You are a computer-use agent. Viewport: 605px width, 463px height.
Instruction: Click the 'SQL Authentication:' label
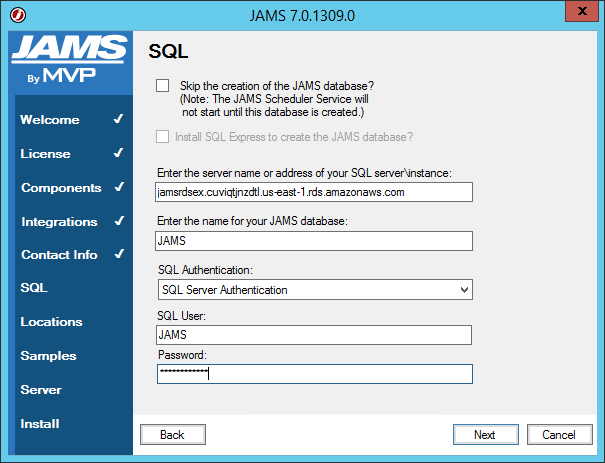tap(205, 270)
